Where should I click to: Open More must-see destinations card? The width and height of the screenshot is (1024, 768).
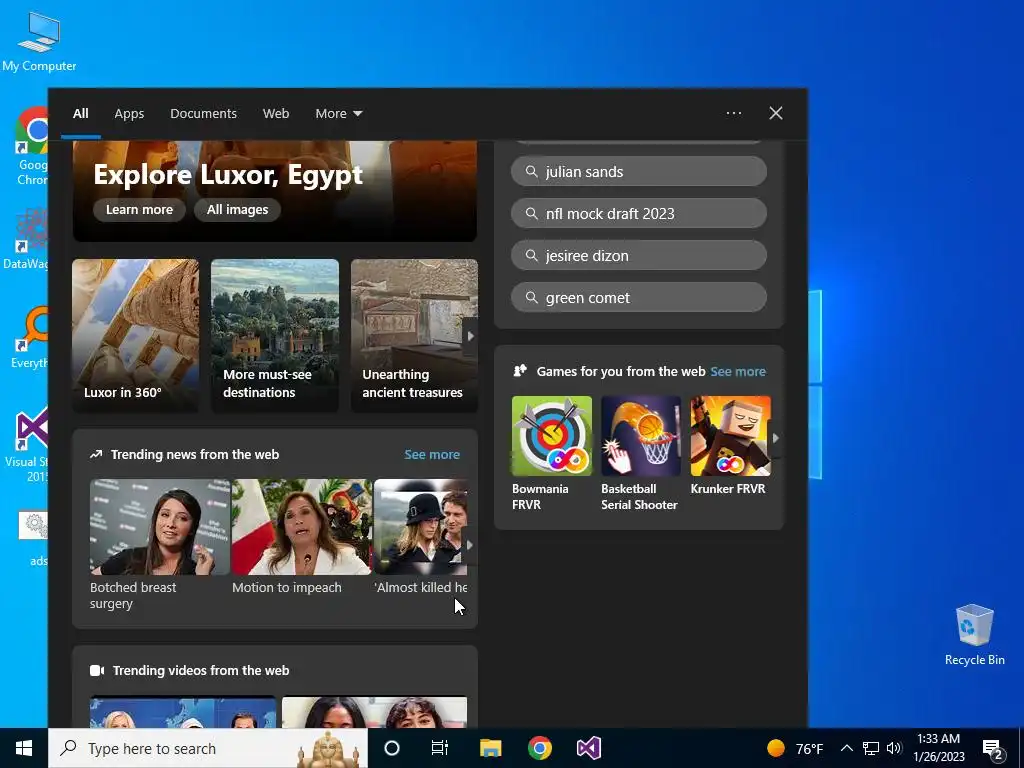(275, 335)
